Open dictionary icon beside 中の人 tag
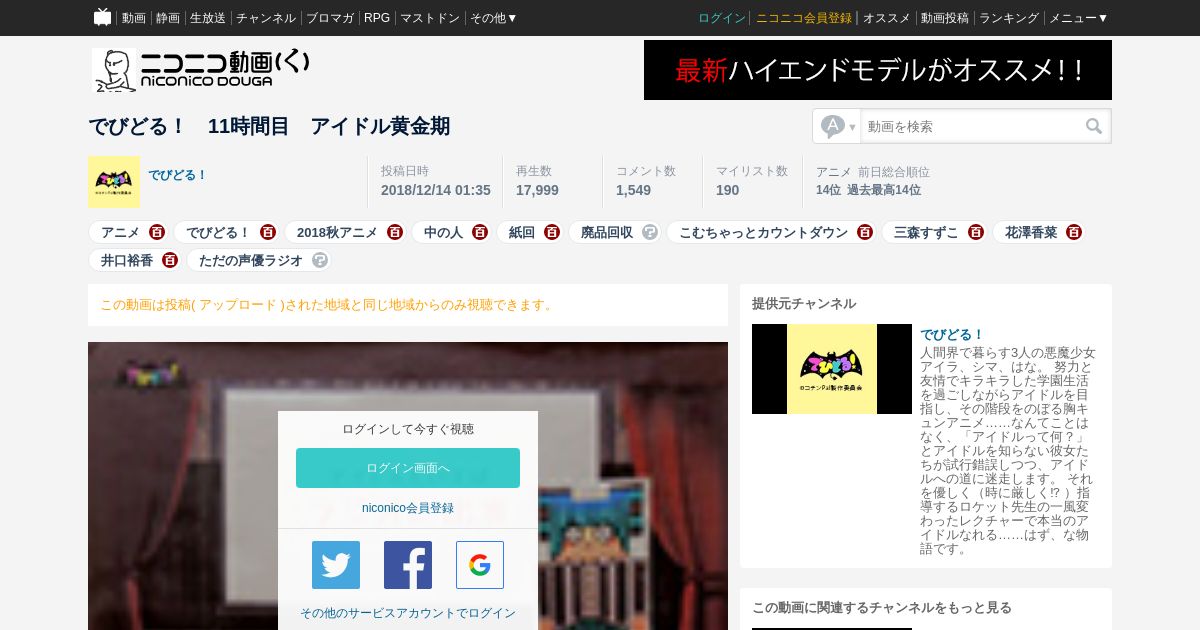The width and height of the screenshot is (1200, 630). click(x=480, y=232)
